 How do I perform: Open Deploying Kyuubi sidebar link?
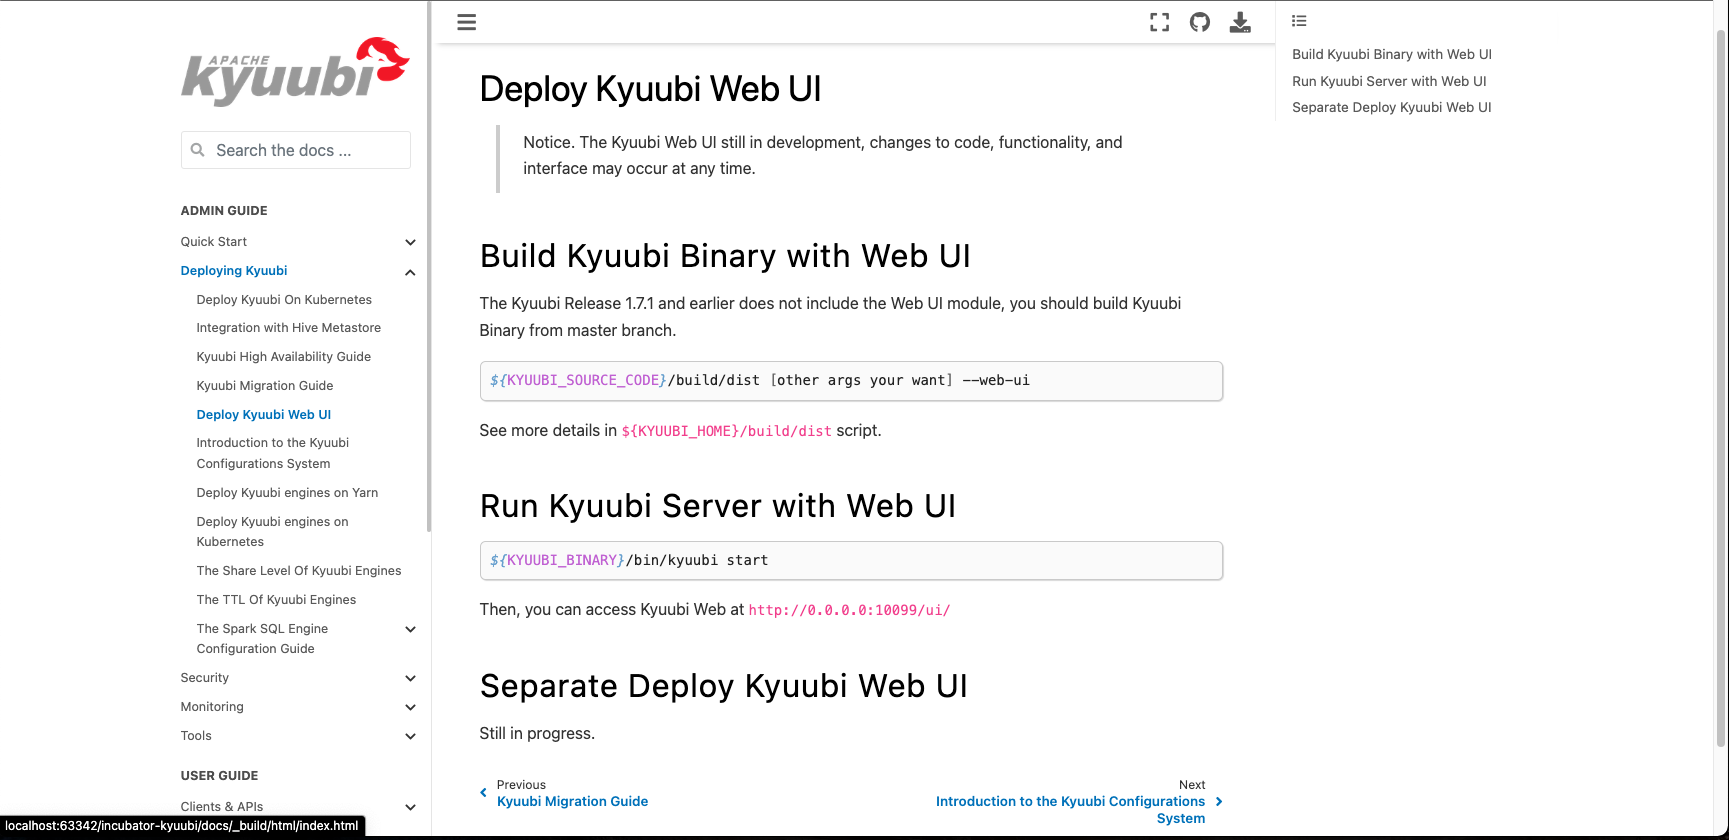coord(234,271)
